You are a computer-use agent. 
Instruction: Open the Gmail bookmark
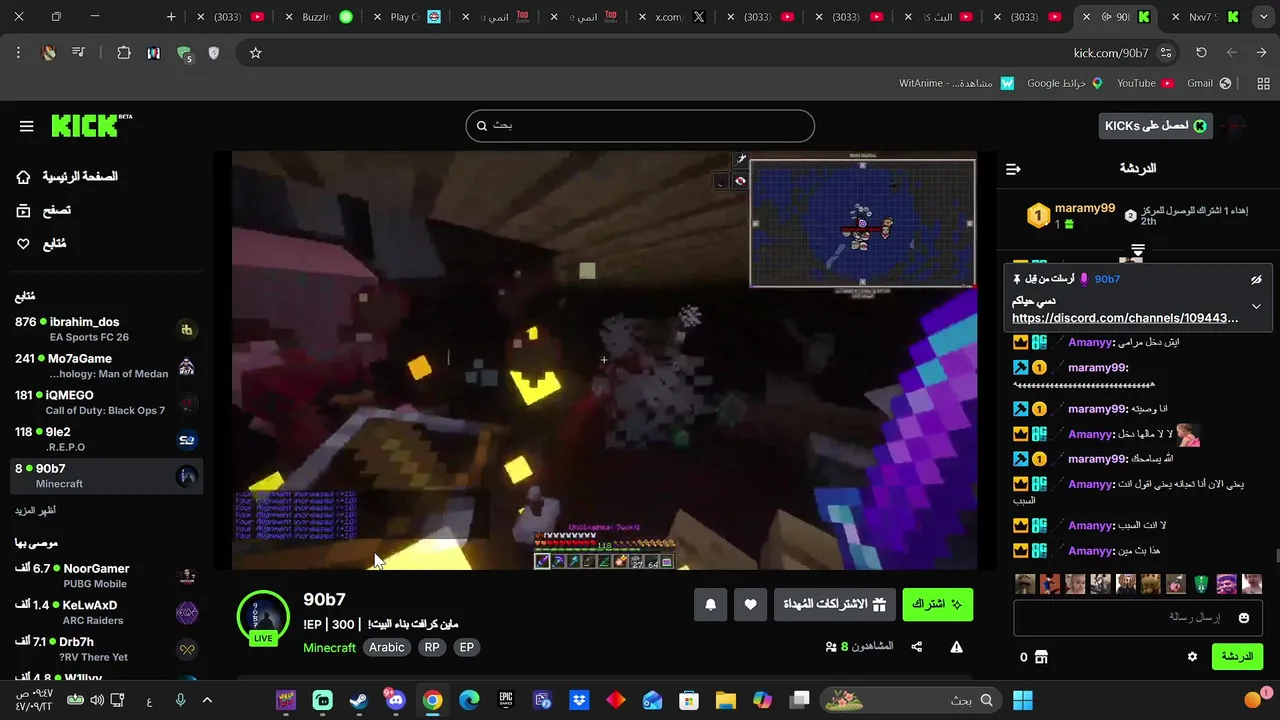tap(1208, 83)
